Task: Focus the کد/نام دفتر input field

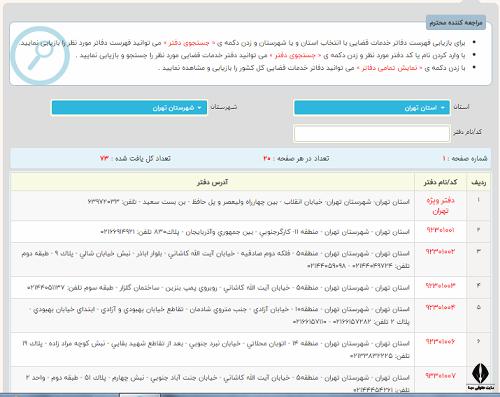Action: [372, 133]
